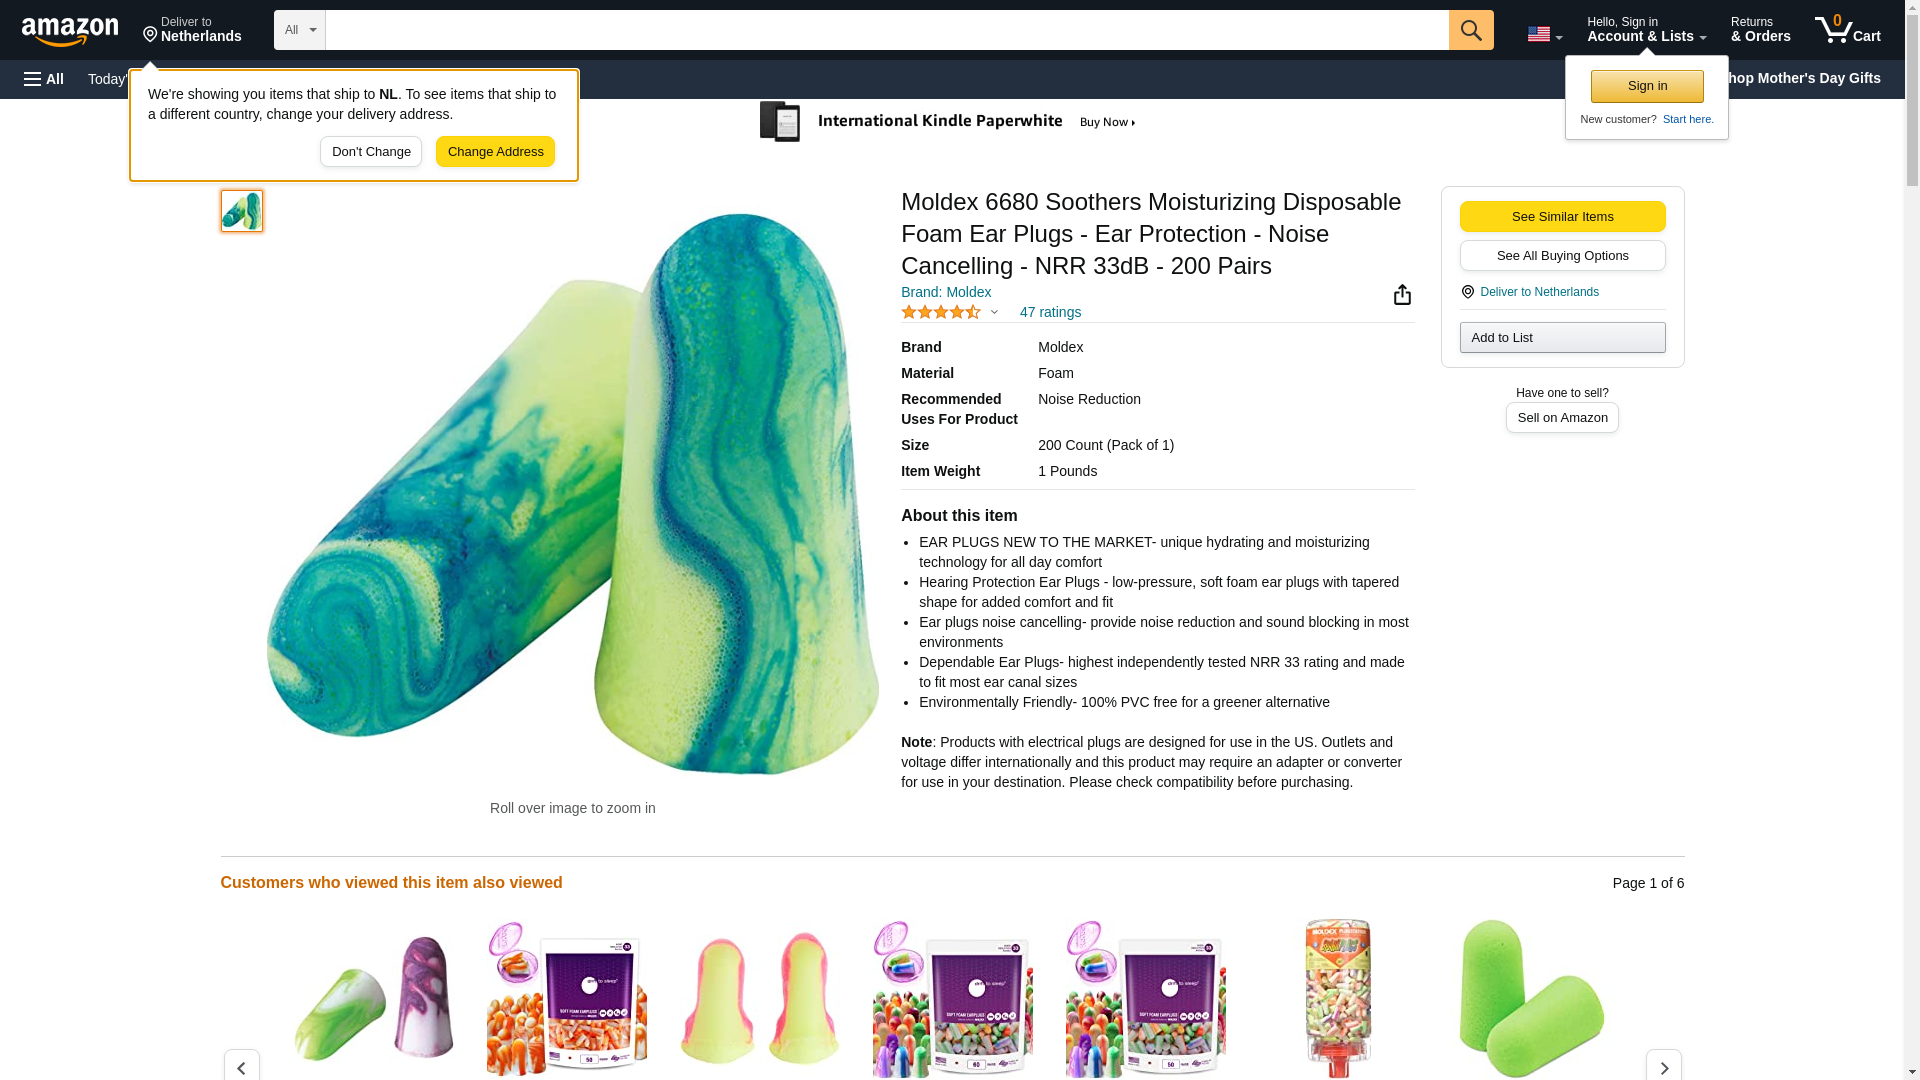Open the All hamburger menu
This screenshot has height=1080, width=1920.
tap(44, 79)
